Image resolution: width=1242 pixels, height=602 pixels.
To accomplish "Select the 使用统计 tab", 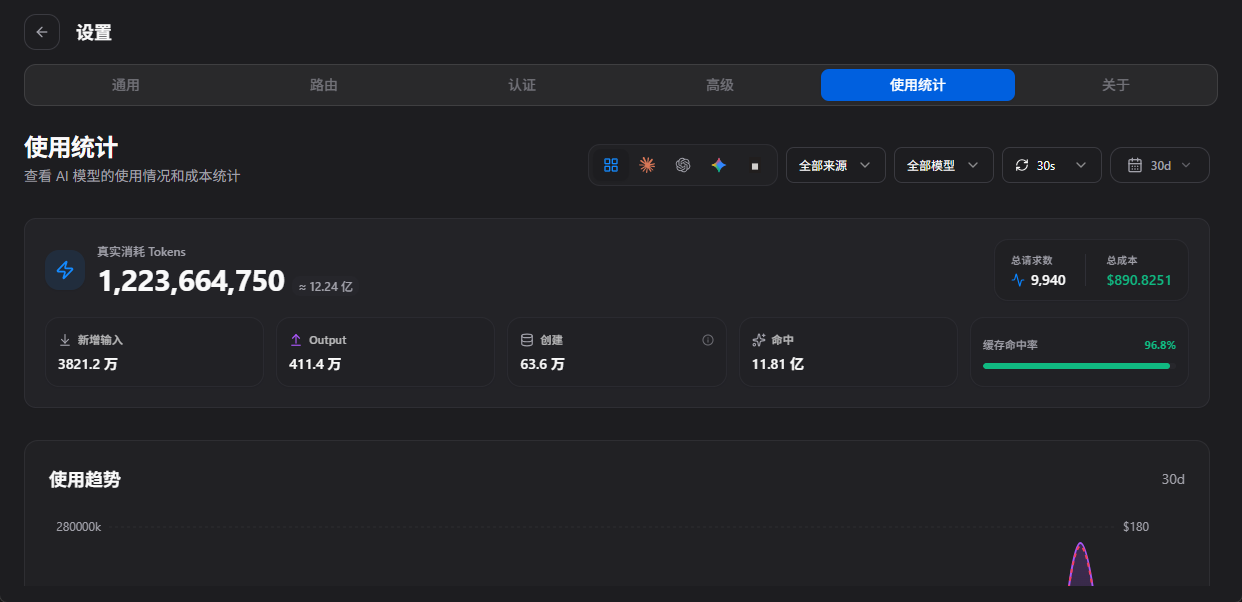I will [x=918, y=85].
